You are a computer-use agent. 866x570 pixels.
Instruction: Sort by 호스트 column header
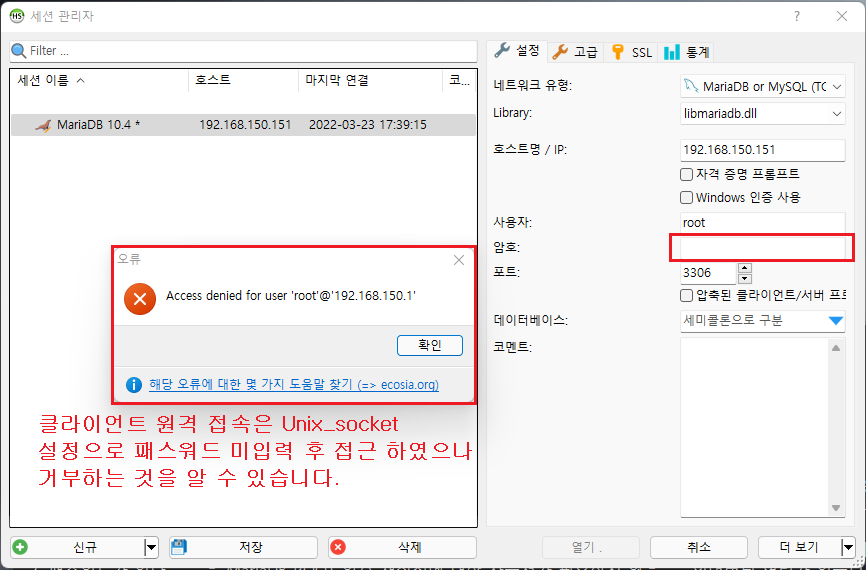[244, 81]
